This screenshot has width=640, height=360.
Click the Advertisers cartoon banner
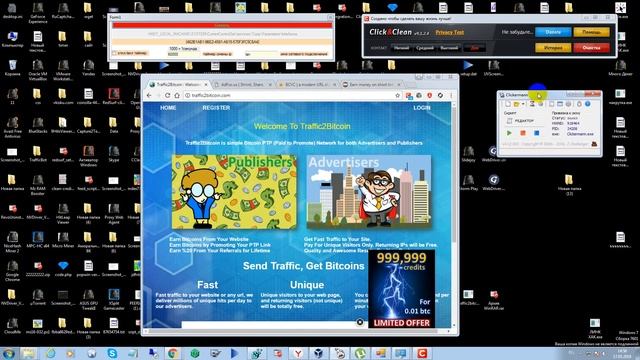[369, 191]
